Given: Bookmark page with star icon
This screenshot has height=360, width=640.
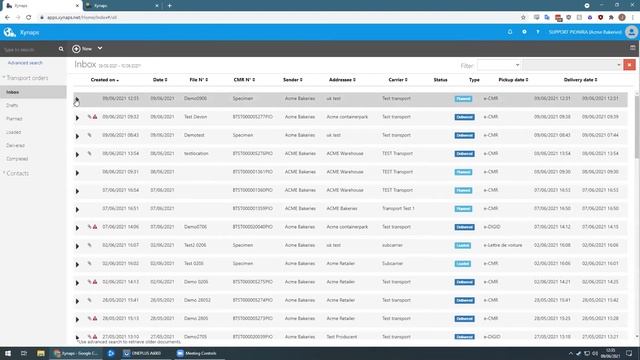Looking at the screenshot, I should [523, 18].
